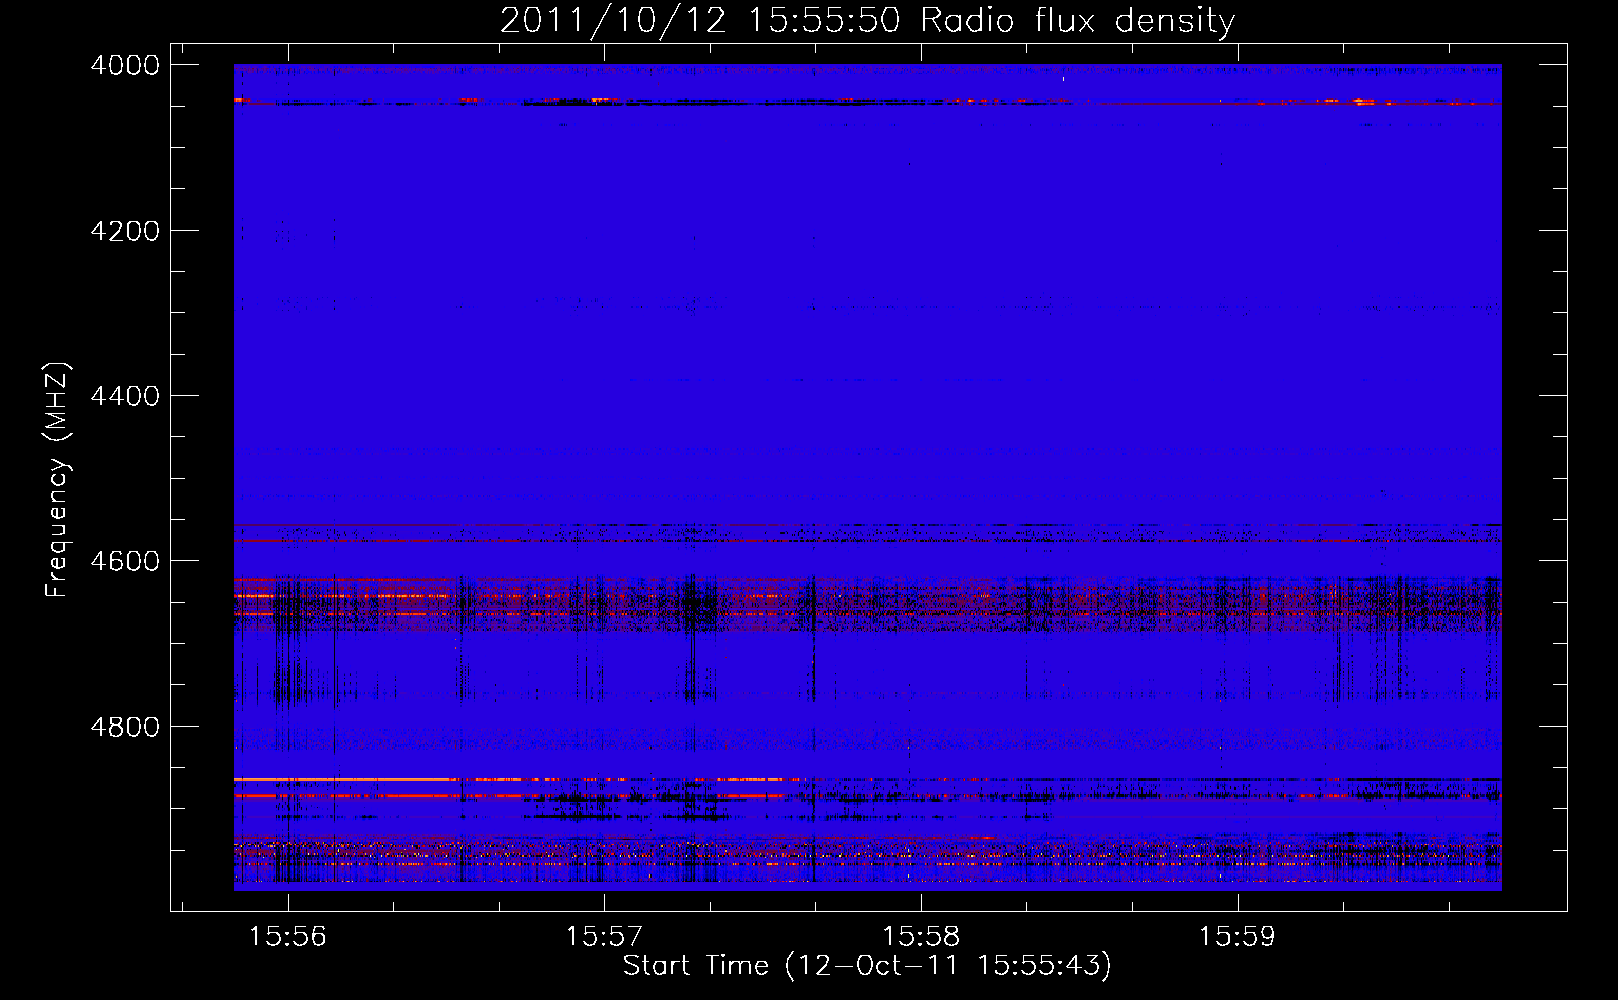Image resolution: width=1618 pixels, height=1000 pixels.
Task: Select the 4200 frequency tick label
Action: pyautogui.click(x=125, y=231)
